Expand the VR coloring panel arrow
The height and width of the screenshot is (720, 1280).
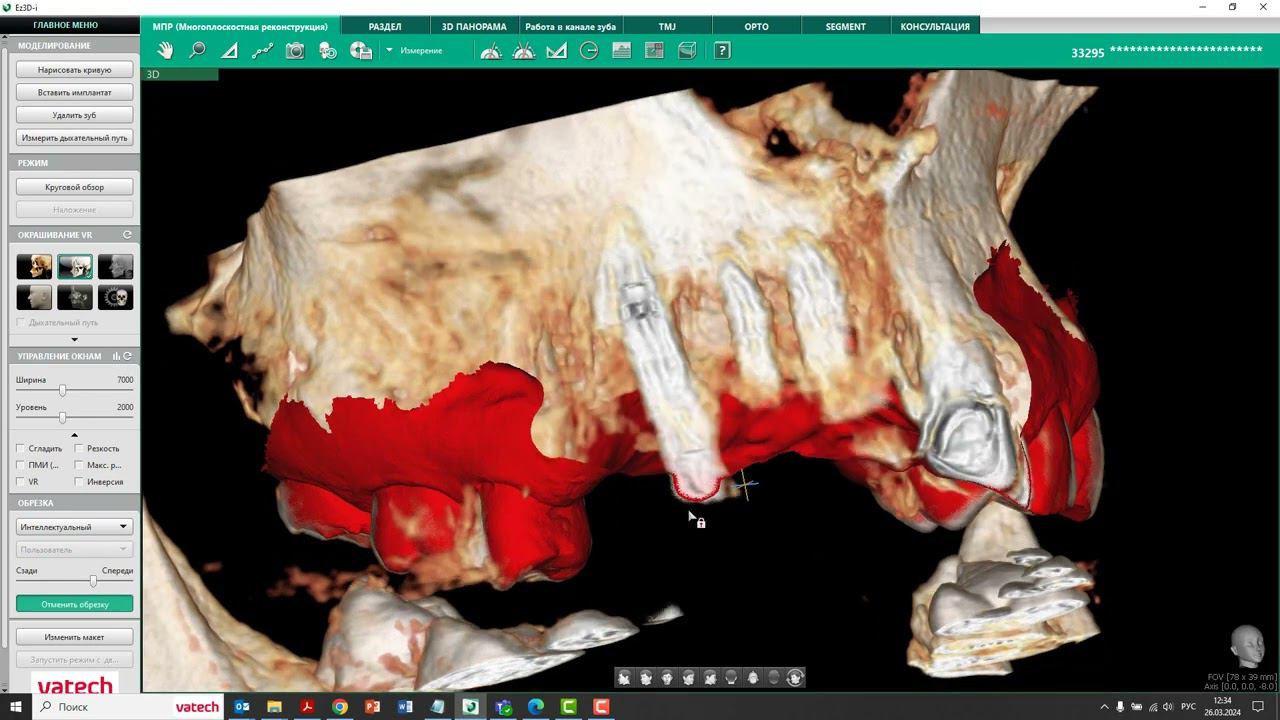(x=74, y=340)
